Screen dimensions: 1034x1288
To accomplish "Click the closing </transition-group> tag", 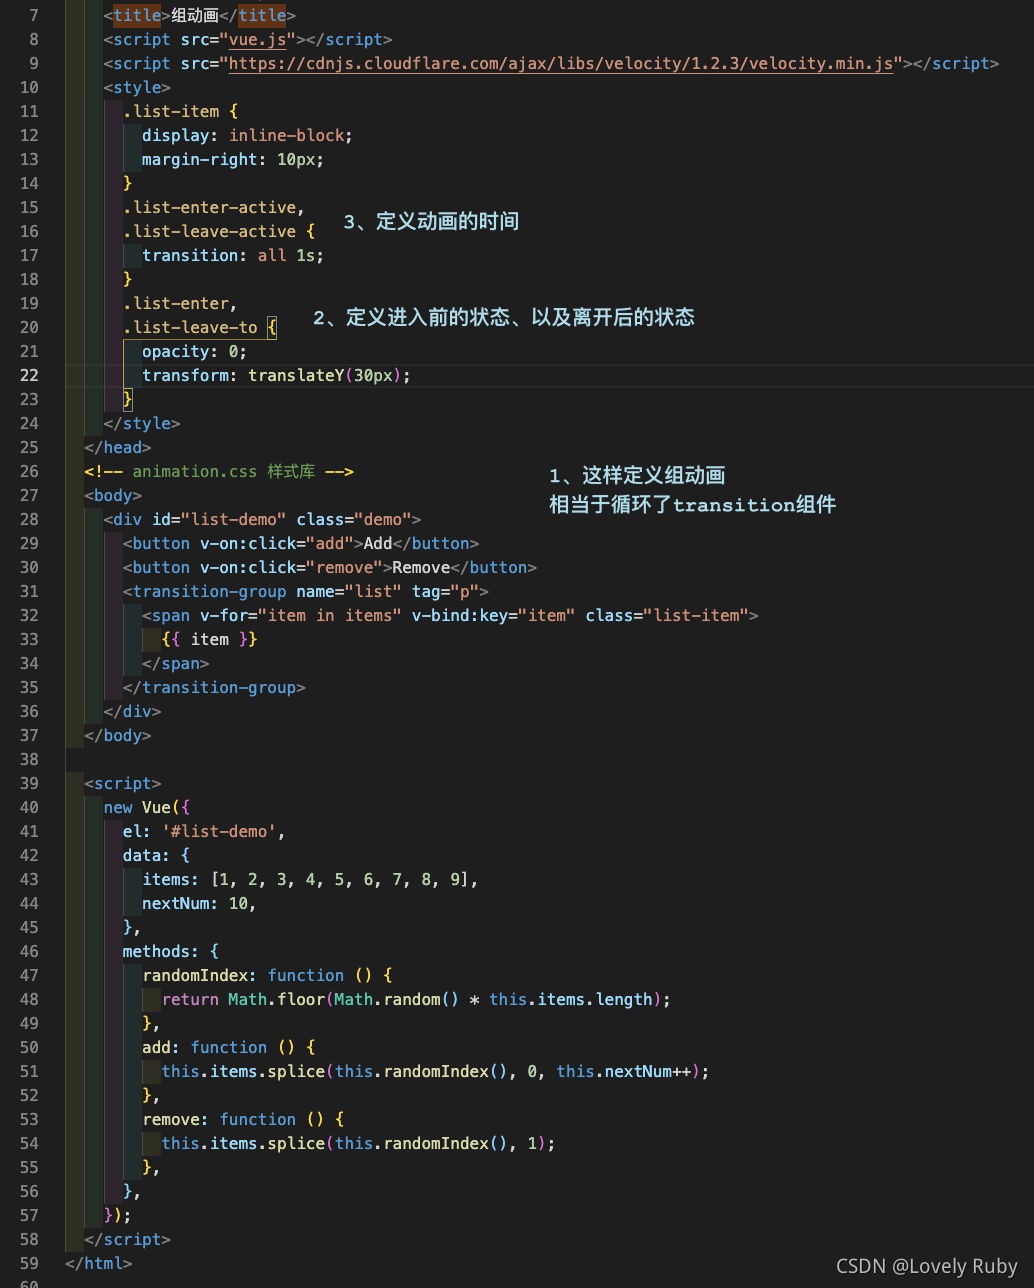I will pos(214,687).
